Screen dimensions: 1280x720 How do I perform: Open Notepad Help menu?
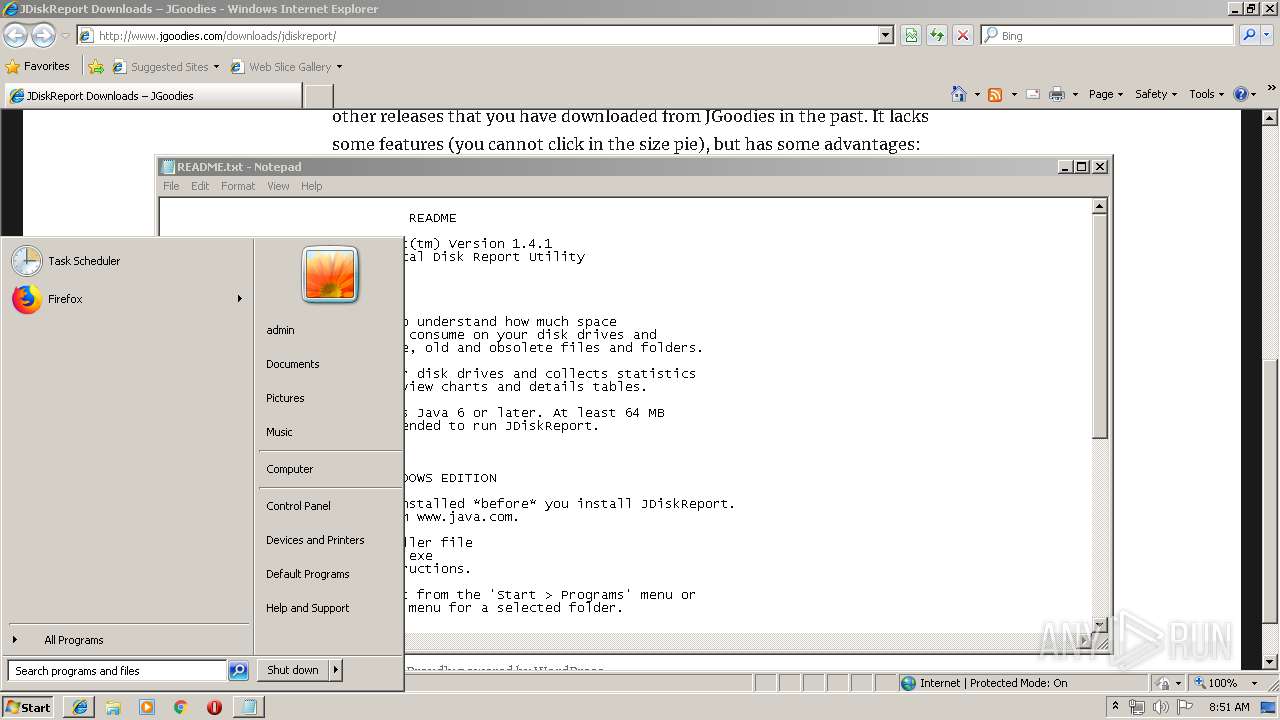point(312,186)
